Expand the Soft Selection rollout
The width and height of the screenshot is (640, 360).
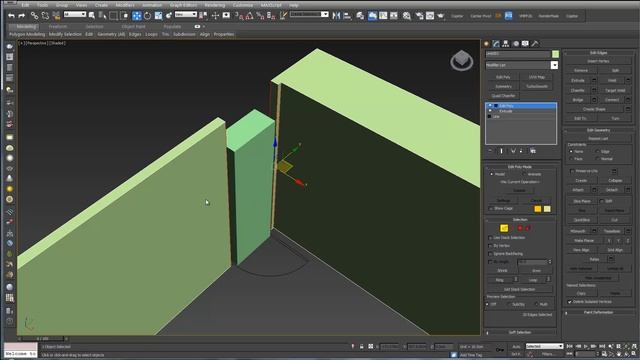(x=519, y=332)
